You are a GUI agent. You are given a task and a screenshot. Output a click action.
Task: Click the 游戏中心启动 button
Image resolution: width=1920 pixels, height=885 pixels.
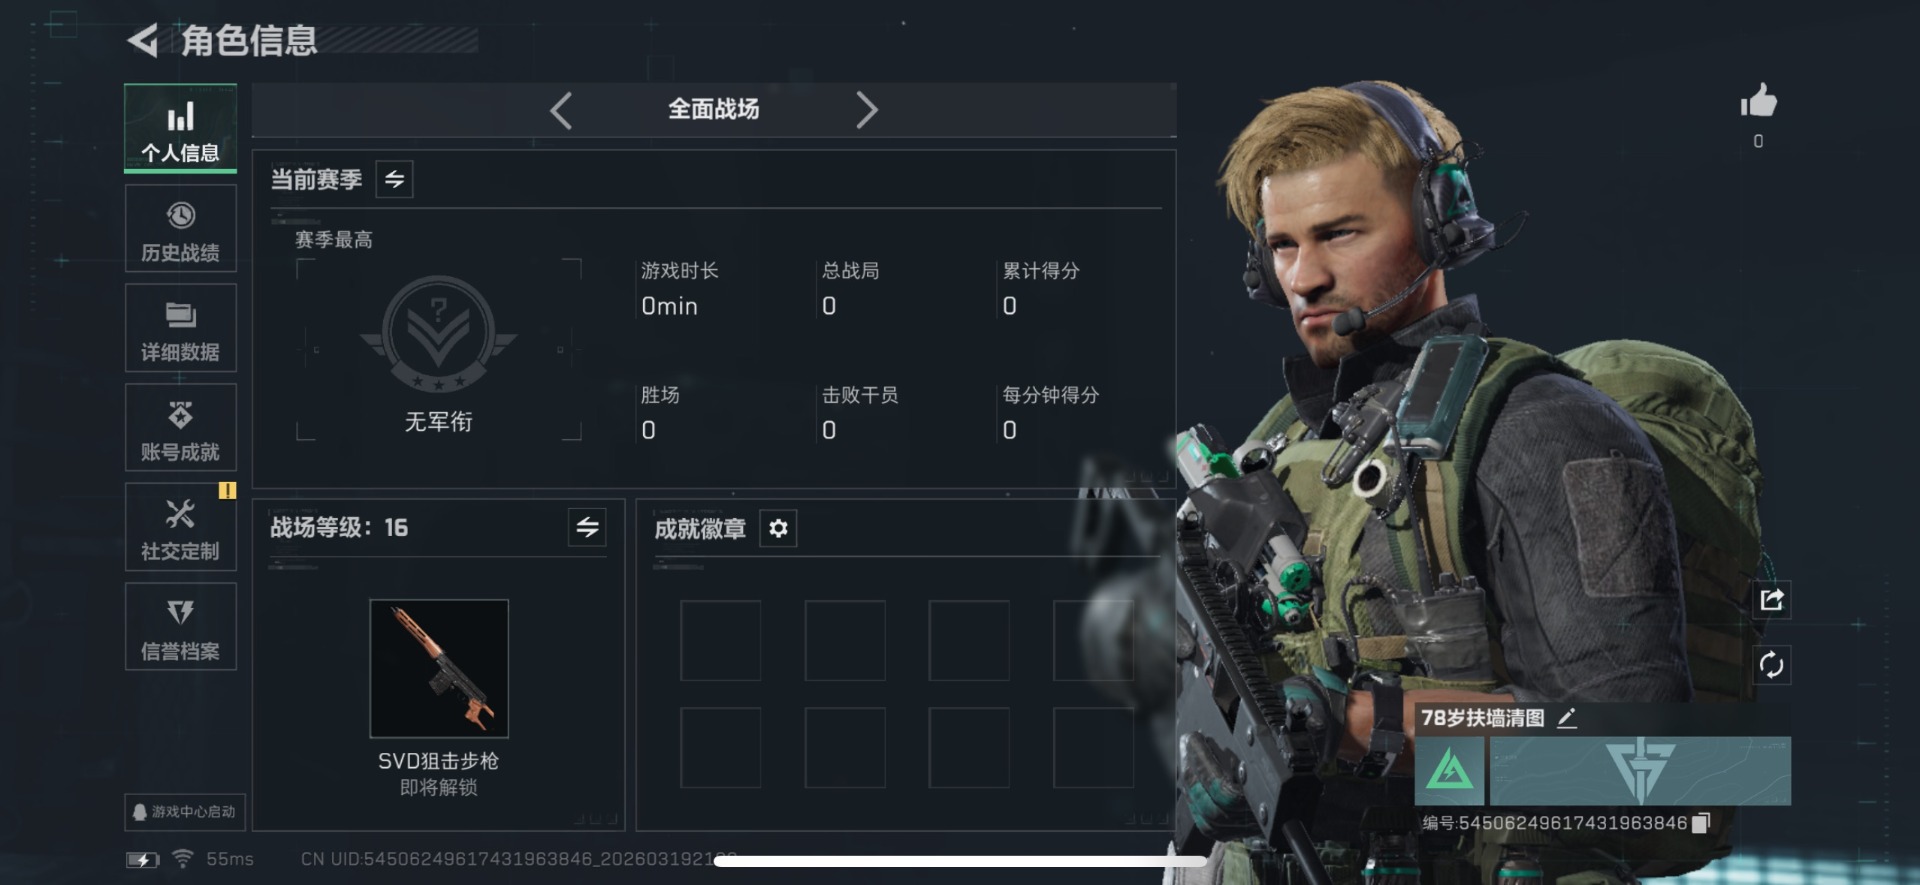click(185, 812)
